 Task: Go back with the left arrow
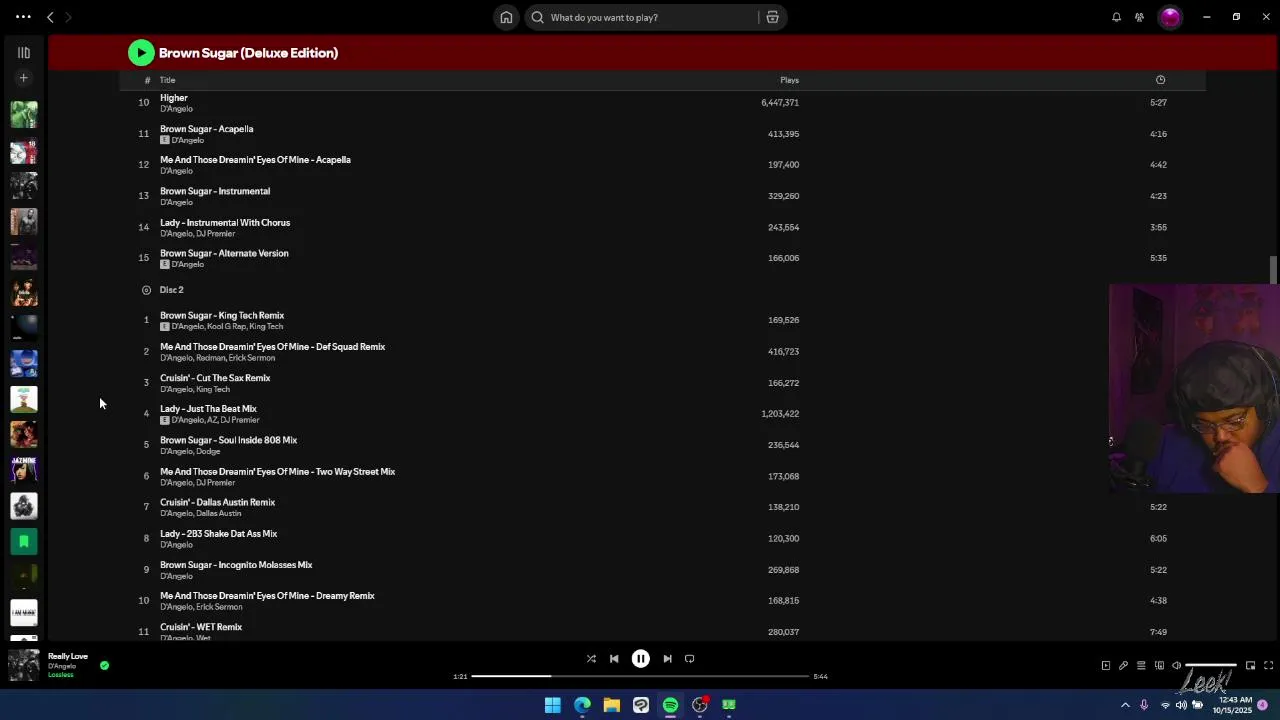click(50, 17)
